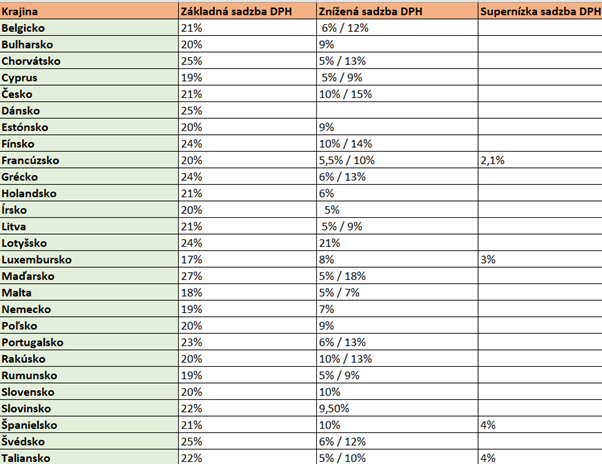Screen dimensions: 602x464
Task: Select the Maďarsko 27% cell
Action: [248, 276]
